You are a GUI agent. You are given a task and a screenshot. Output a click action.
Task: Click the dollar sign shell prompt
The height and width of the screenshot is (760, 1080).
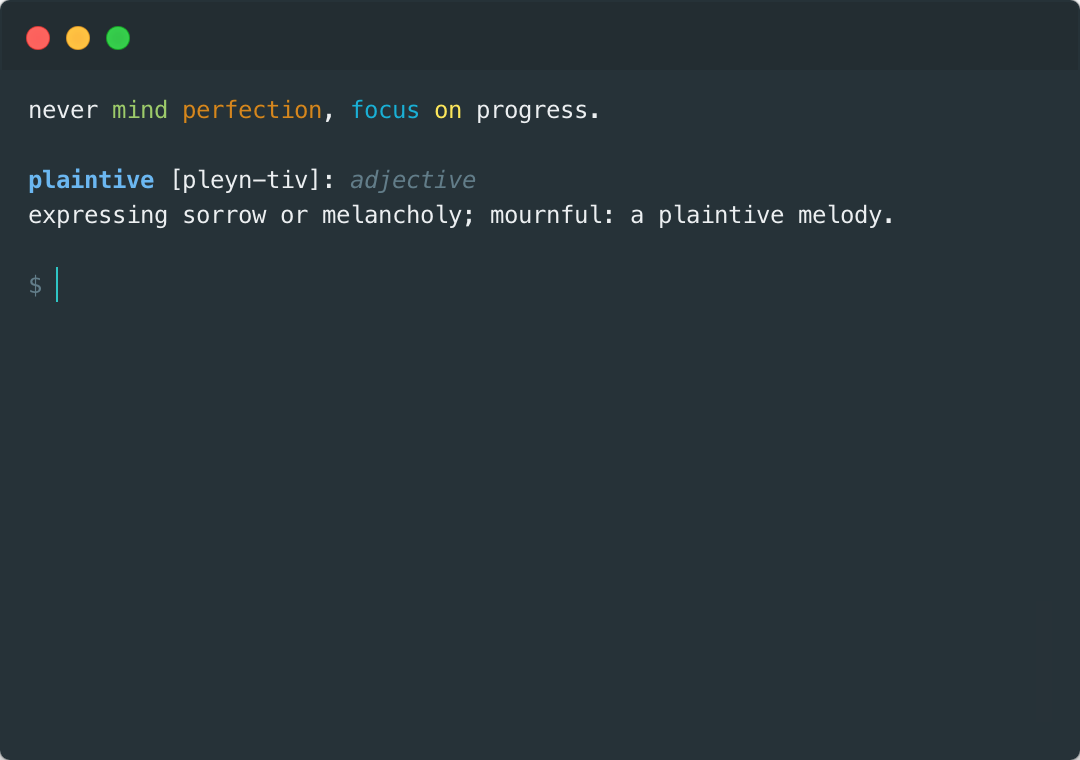[36, 285]
